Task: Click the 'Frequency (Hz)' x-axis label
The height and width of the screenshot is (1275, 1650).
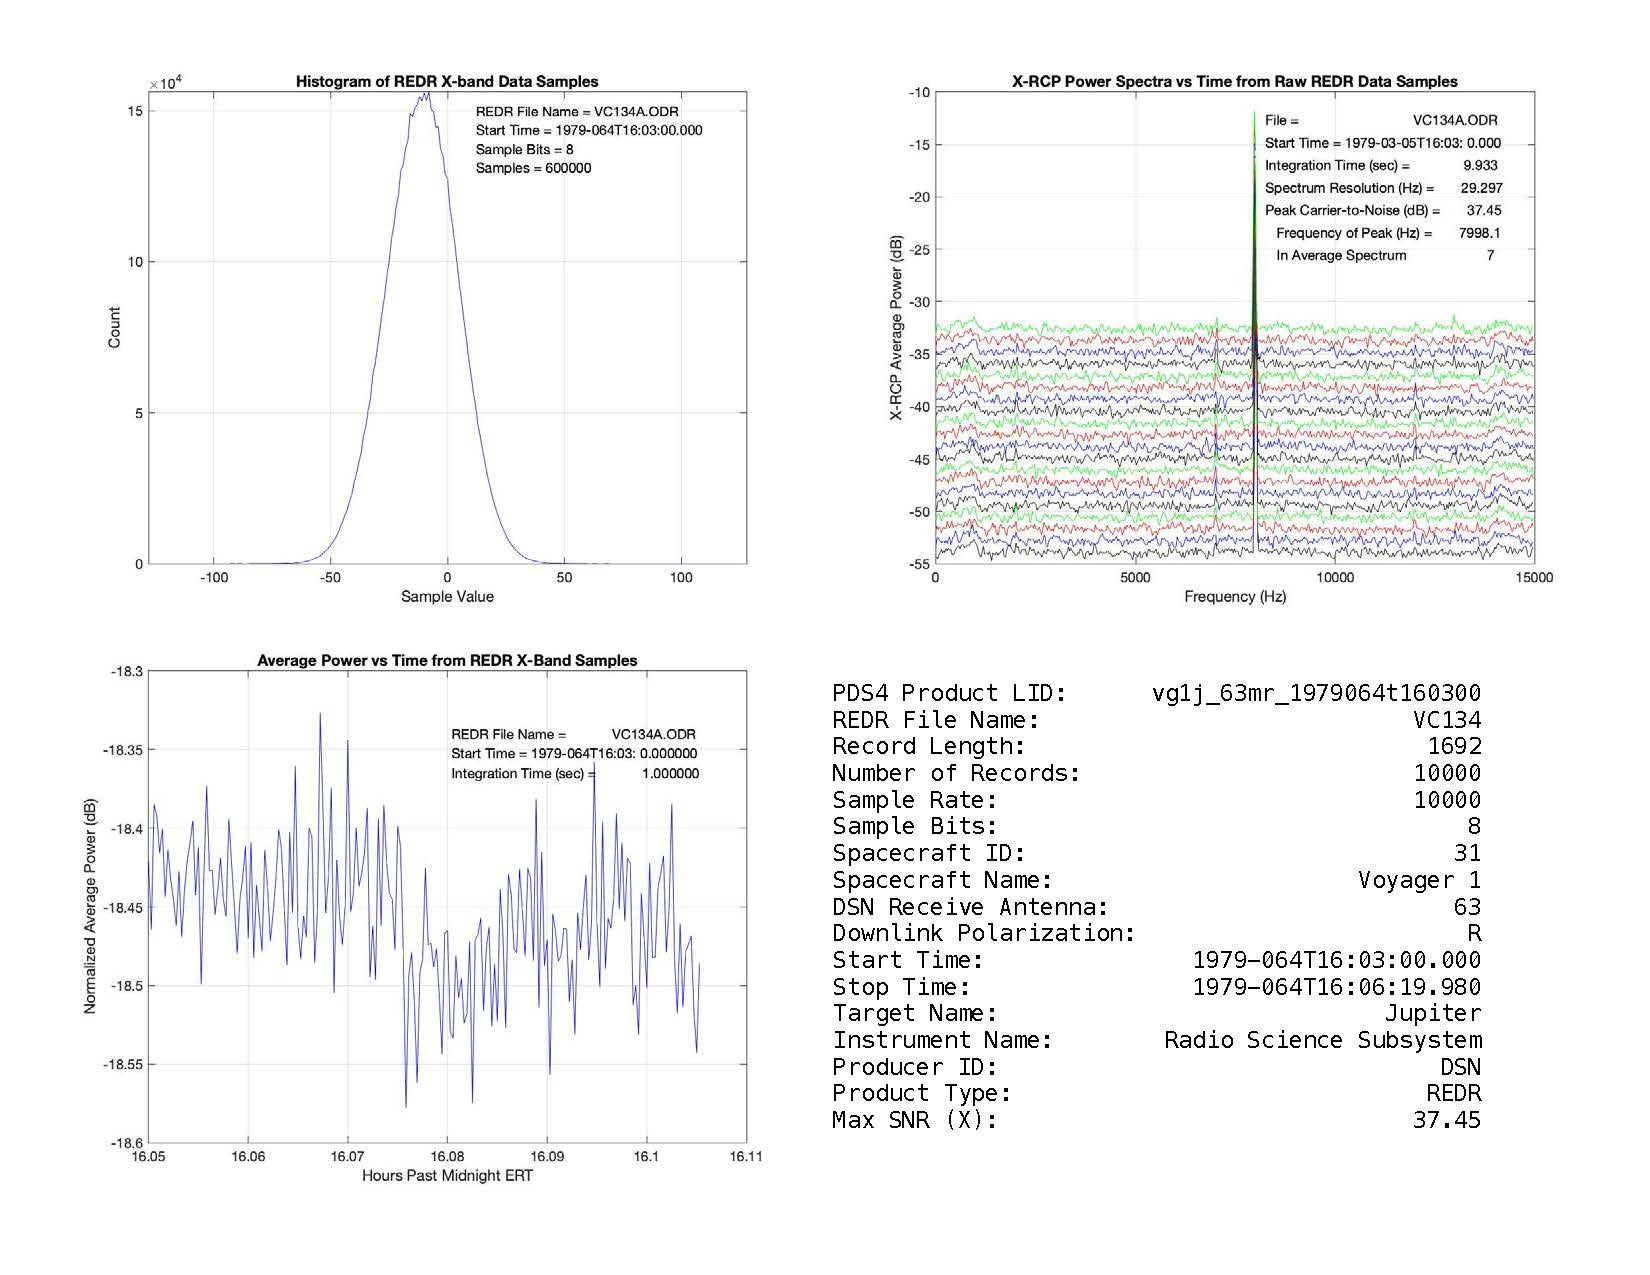Action: click(1234, 597)
